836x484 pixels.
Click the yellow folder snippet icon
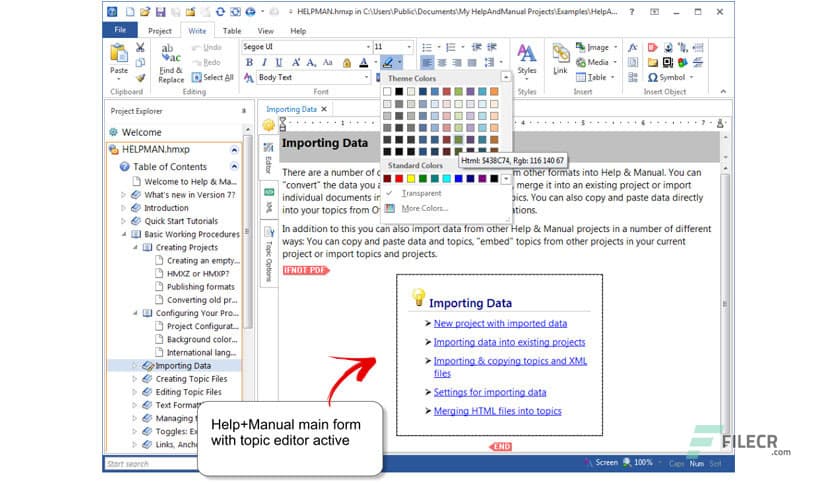pos(653,62)
